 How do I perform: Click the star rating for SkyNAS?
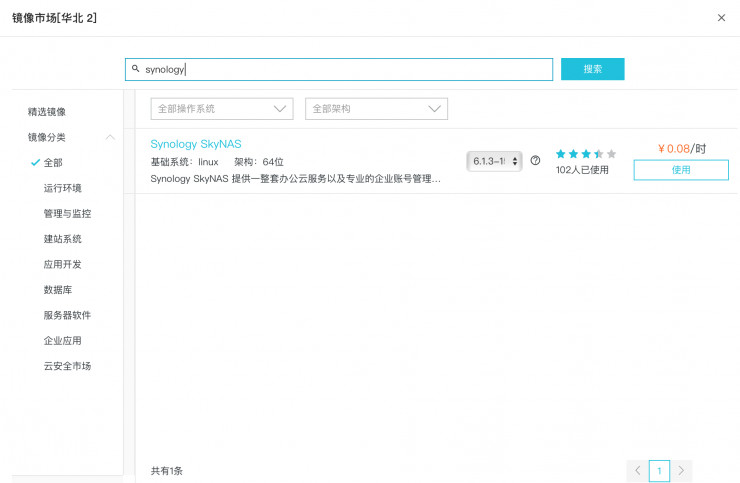586,154
